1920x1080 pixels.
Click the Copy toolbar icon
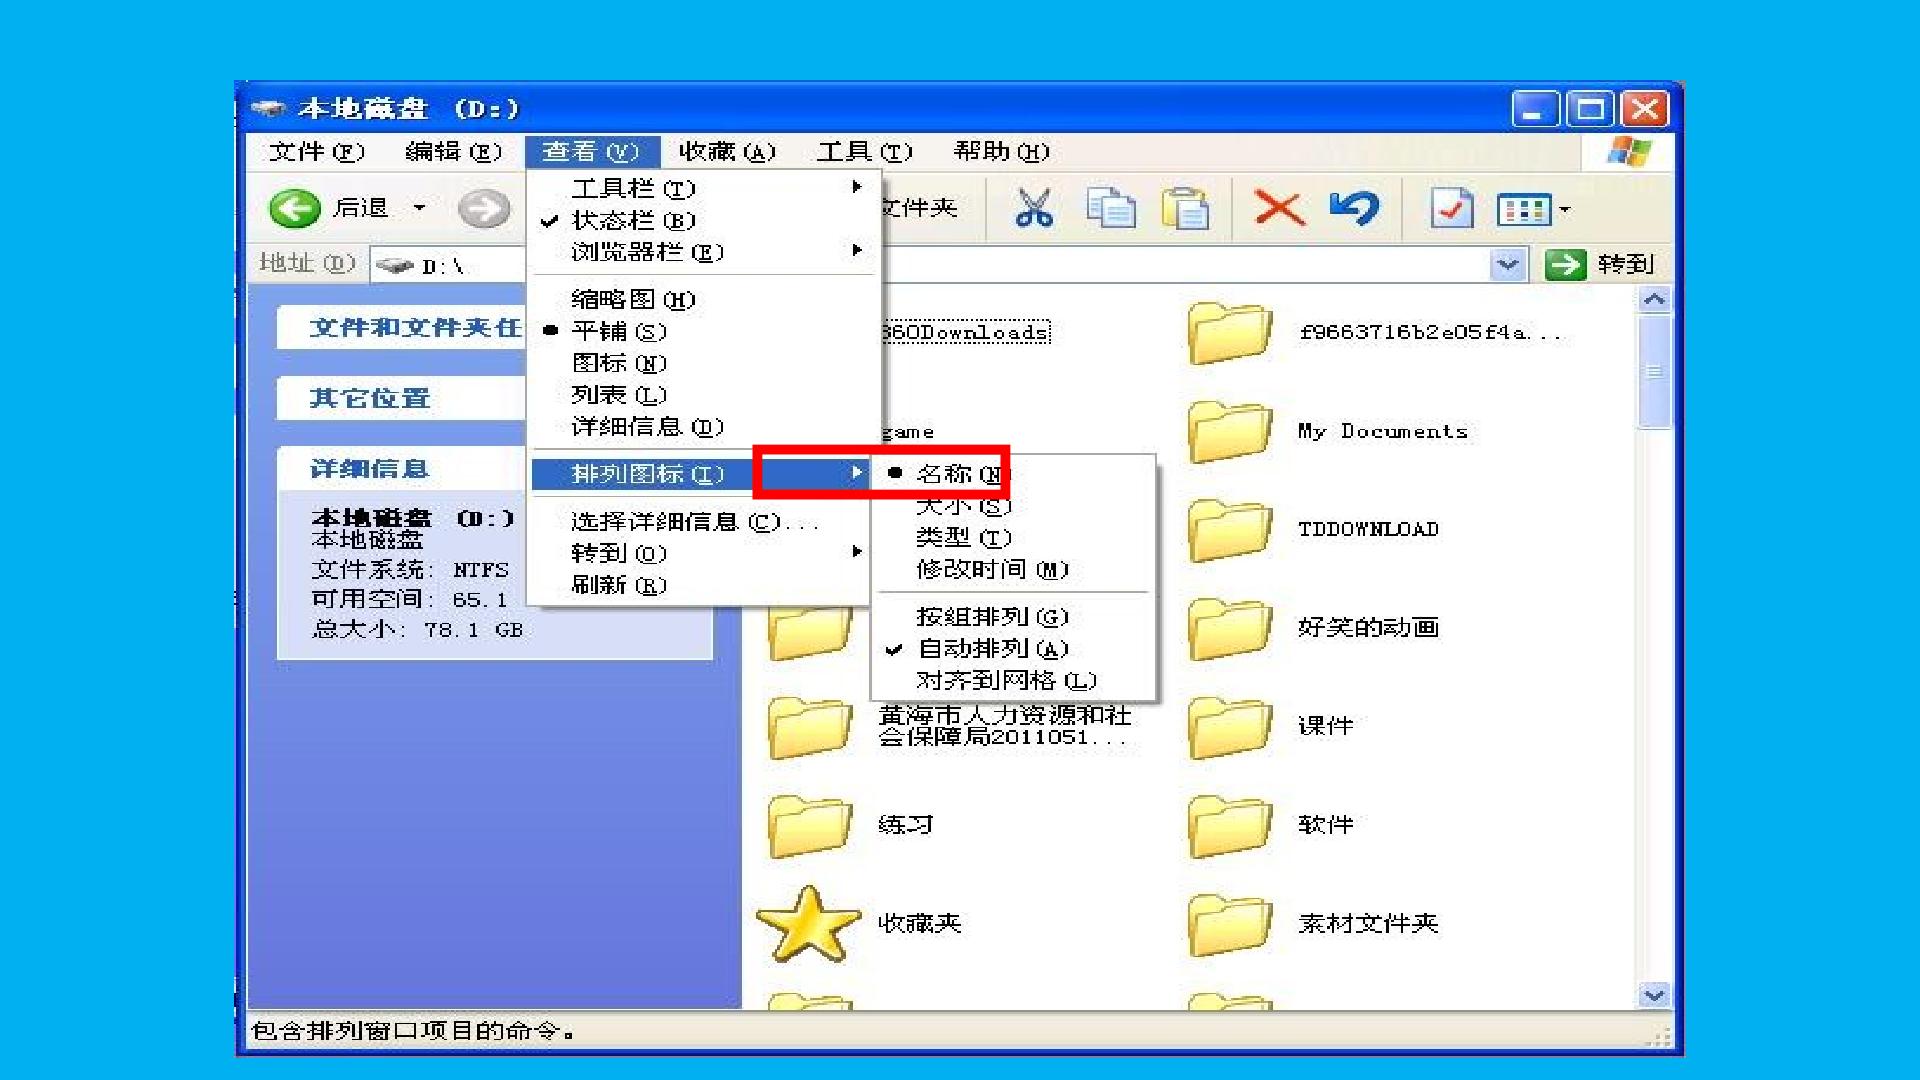coord(1111,208)
